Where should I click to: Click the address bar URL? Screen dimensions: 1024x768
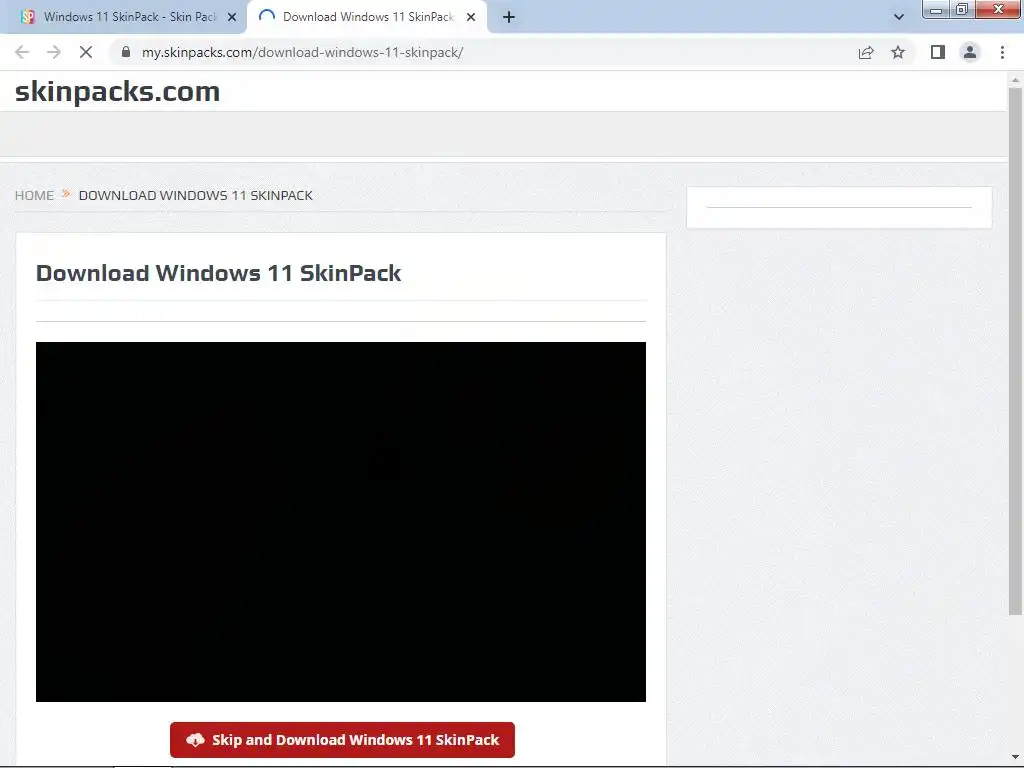pyautogui.click(x=302, y=52)
